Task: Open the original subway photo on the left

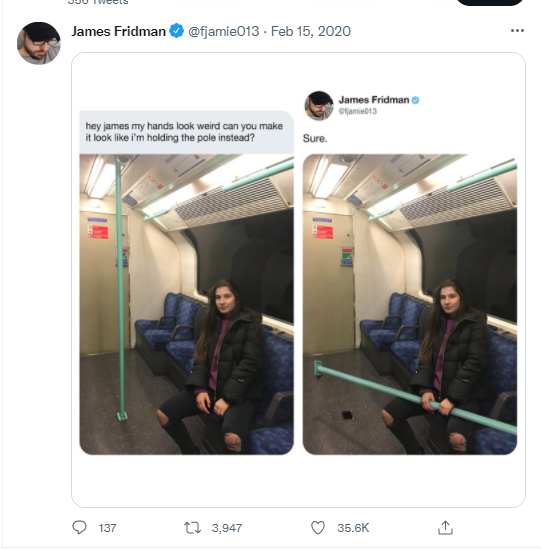Action: [186, 304]
